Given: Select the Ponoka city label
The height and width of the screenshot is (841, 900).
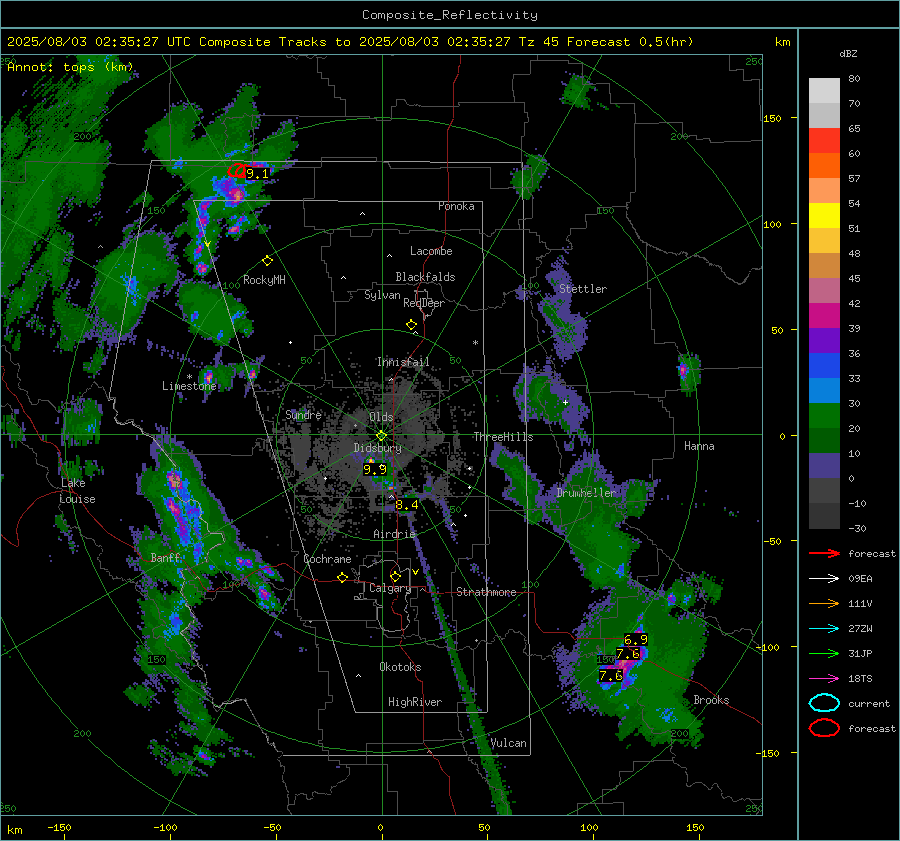Looking at the screenshot, I should [456, 206].
